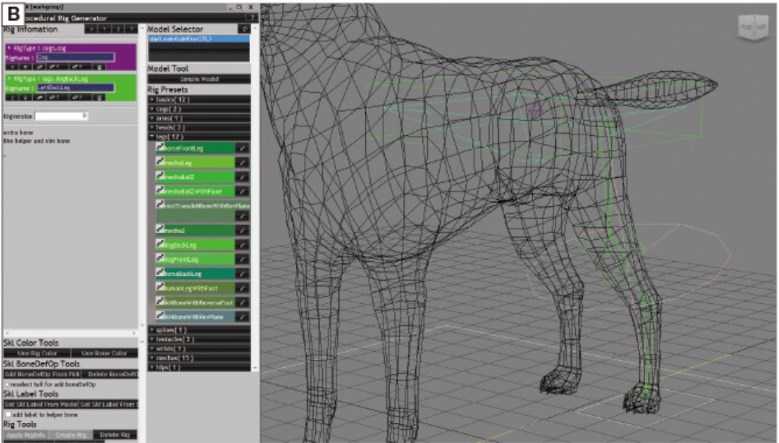Click the 'Use Bone Color' button

pos(104,353)
